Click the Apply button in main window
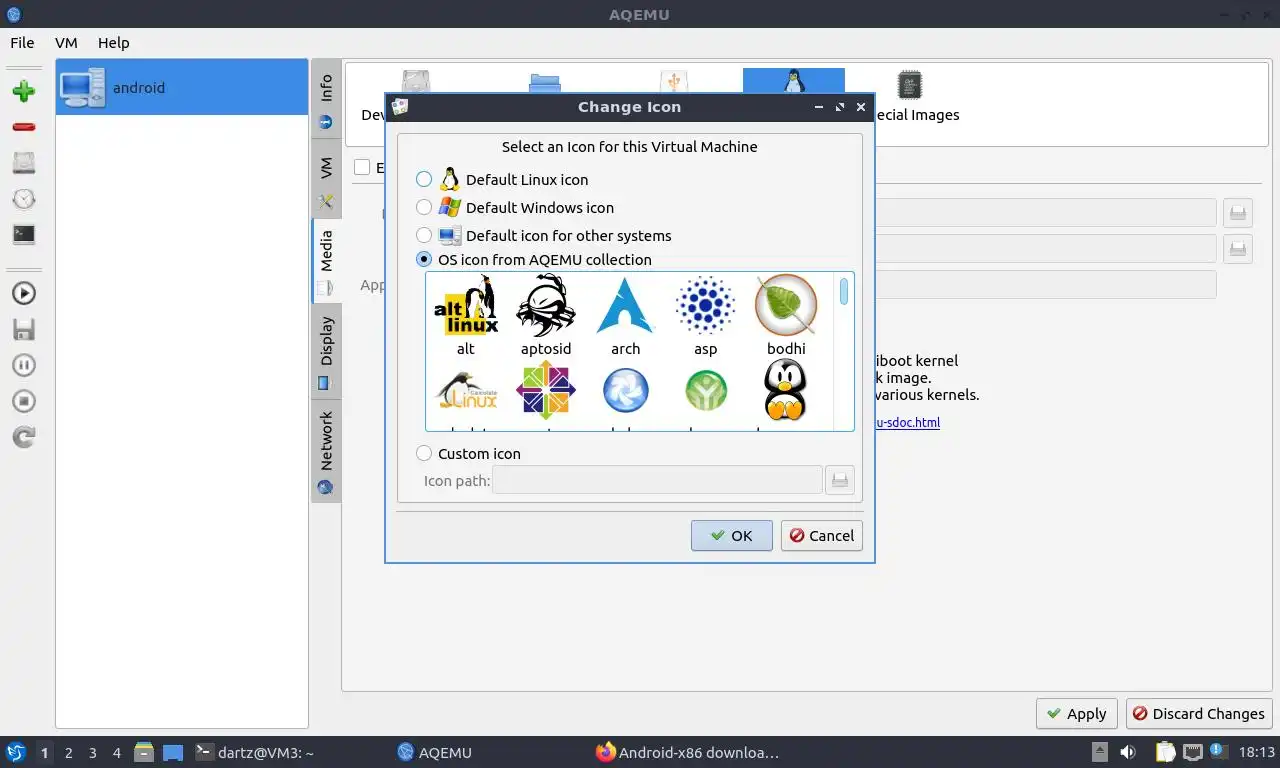This screenshot has height=768, width=1280. 1076,713
